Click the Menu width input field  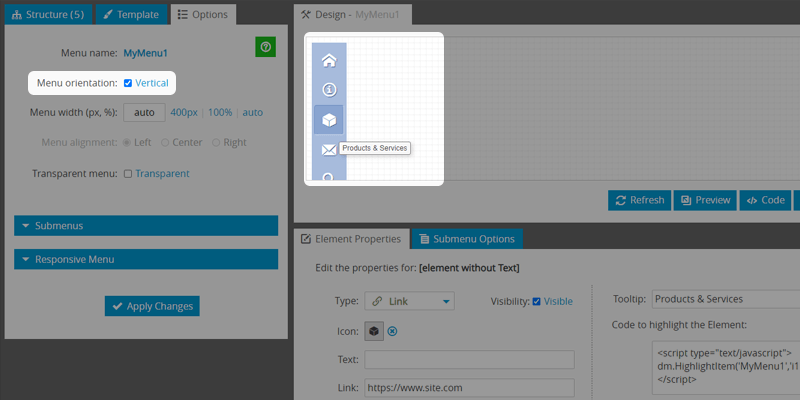point(144,112)
